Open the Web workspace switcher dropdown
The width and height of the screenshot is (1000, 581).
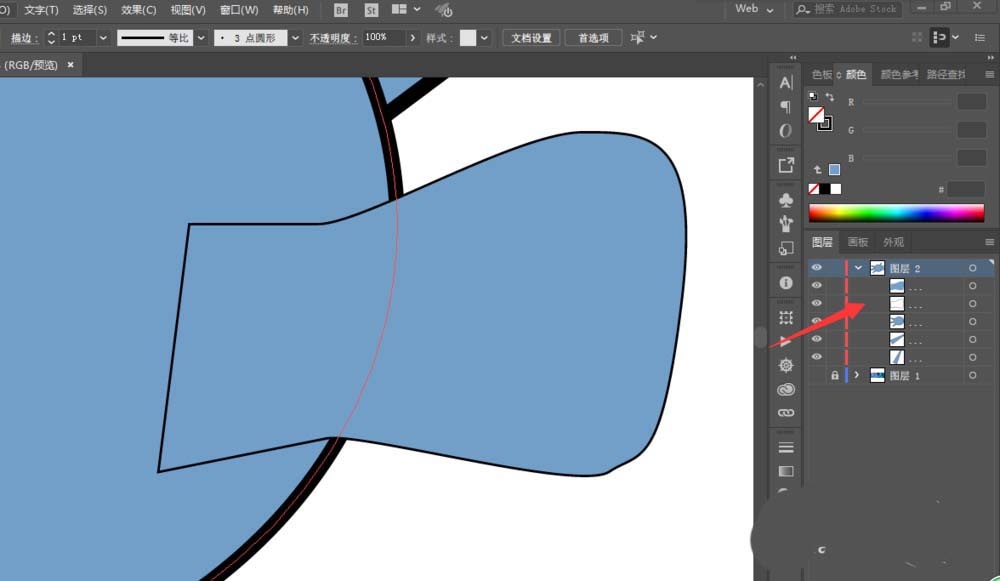[x=754, y=9]
